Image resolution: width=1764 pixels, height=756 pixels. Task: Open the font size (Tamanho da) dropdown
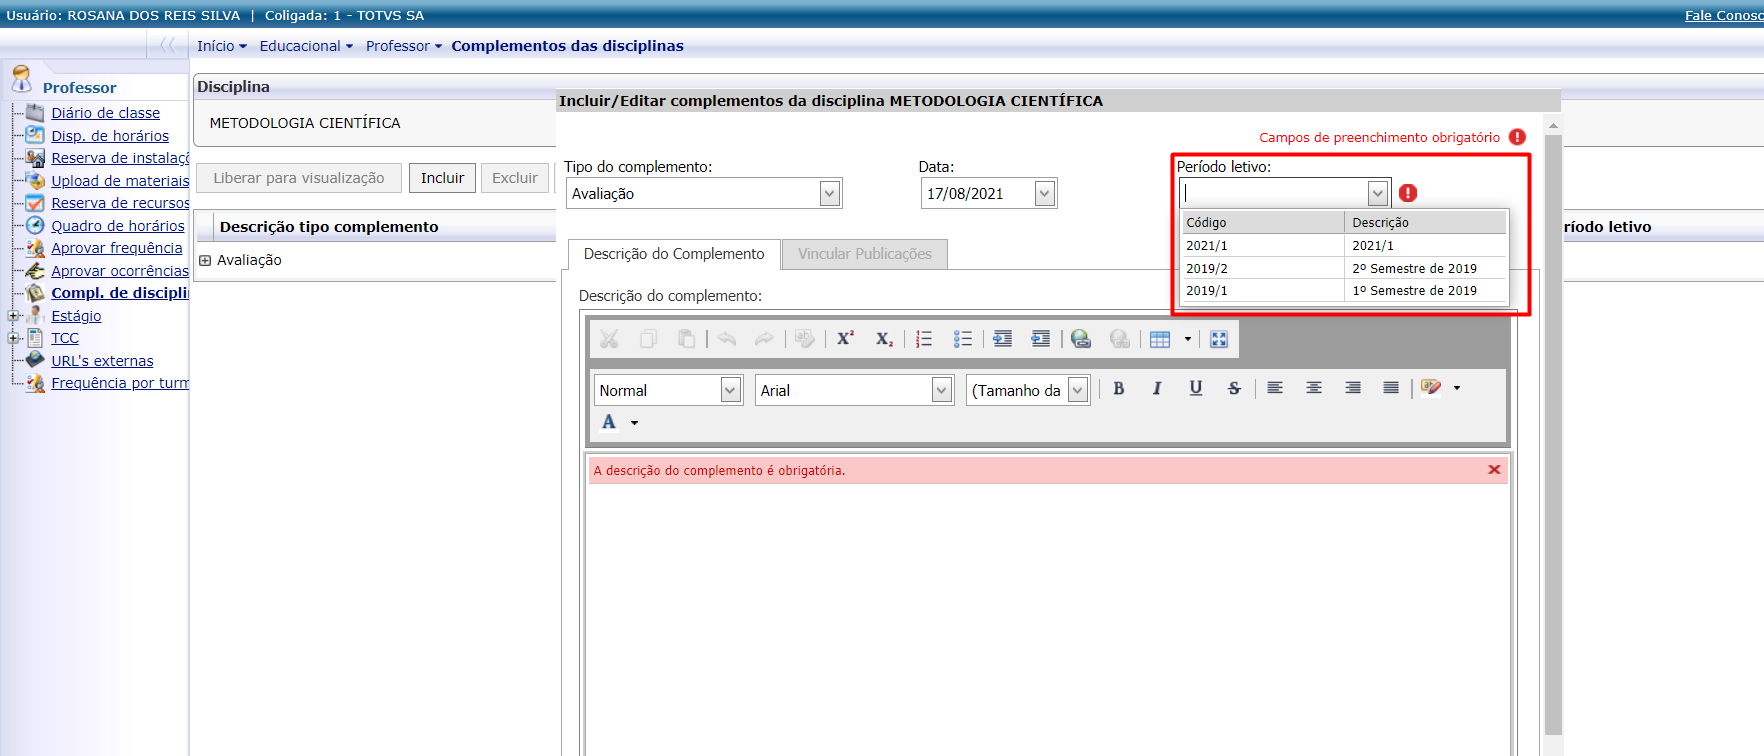1078,390
